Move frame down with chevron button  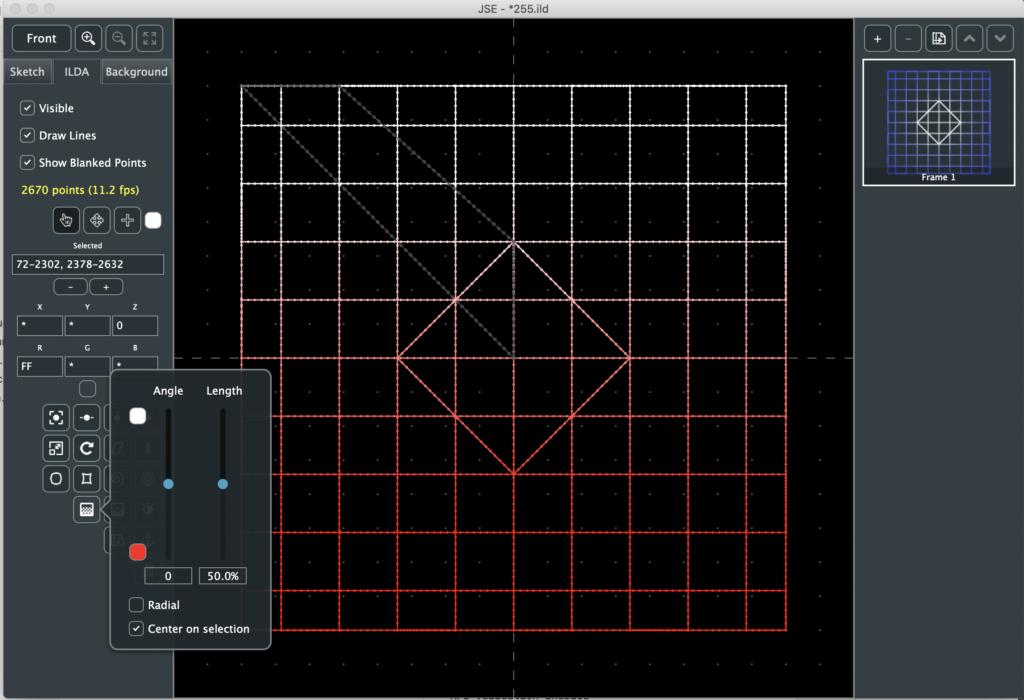click(x=999, y=39)
